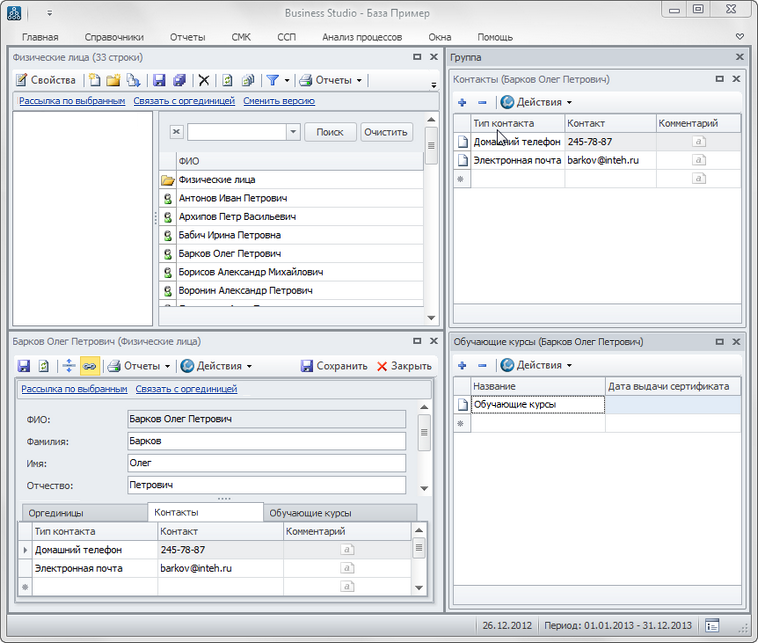The image size is (758, 643).
Task: Click the Свойства properties button
Action: pos(46,80)
